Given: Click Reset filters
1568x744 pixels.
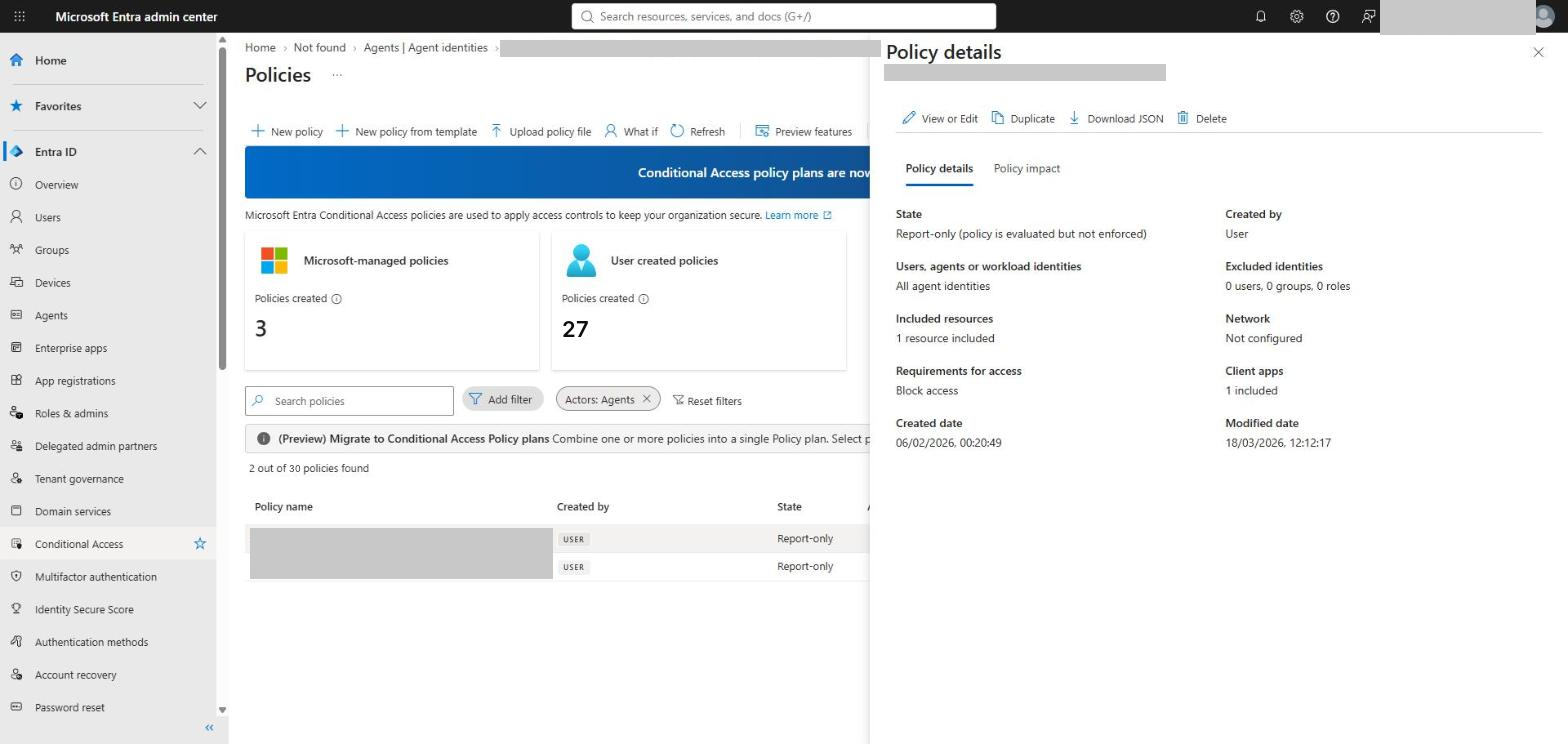Looking at the screenshot, I should [x=707, y=401].
